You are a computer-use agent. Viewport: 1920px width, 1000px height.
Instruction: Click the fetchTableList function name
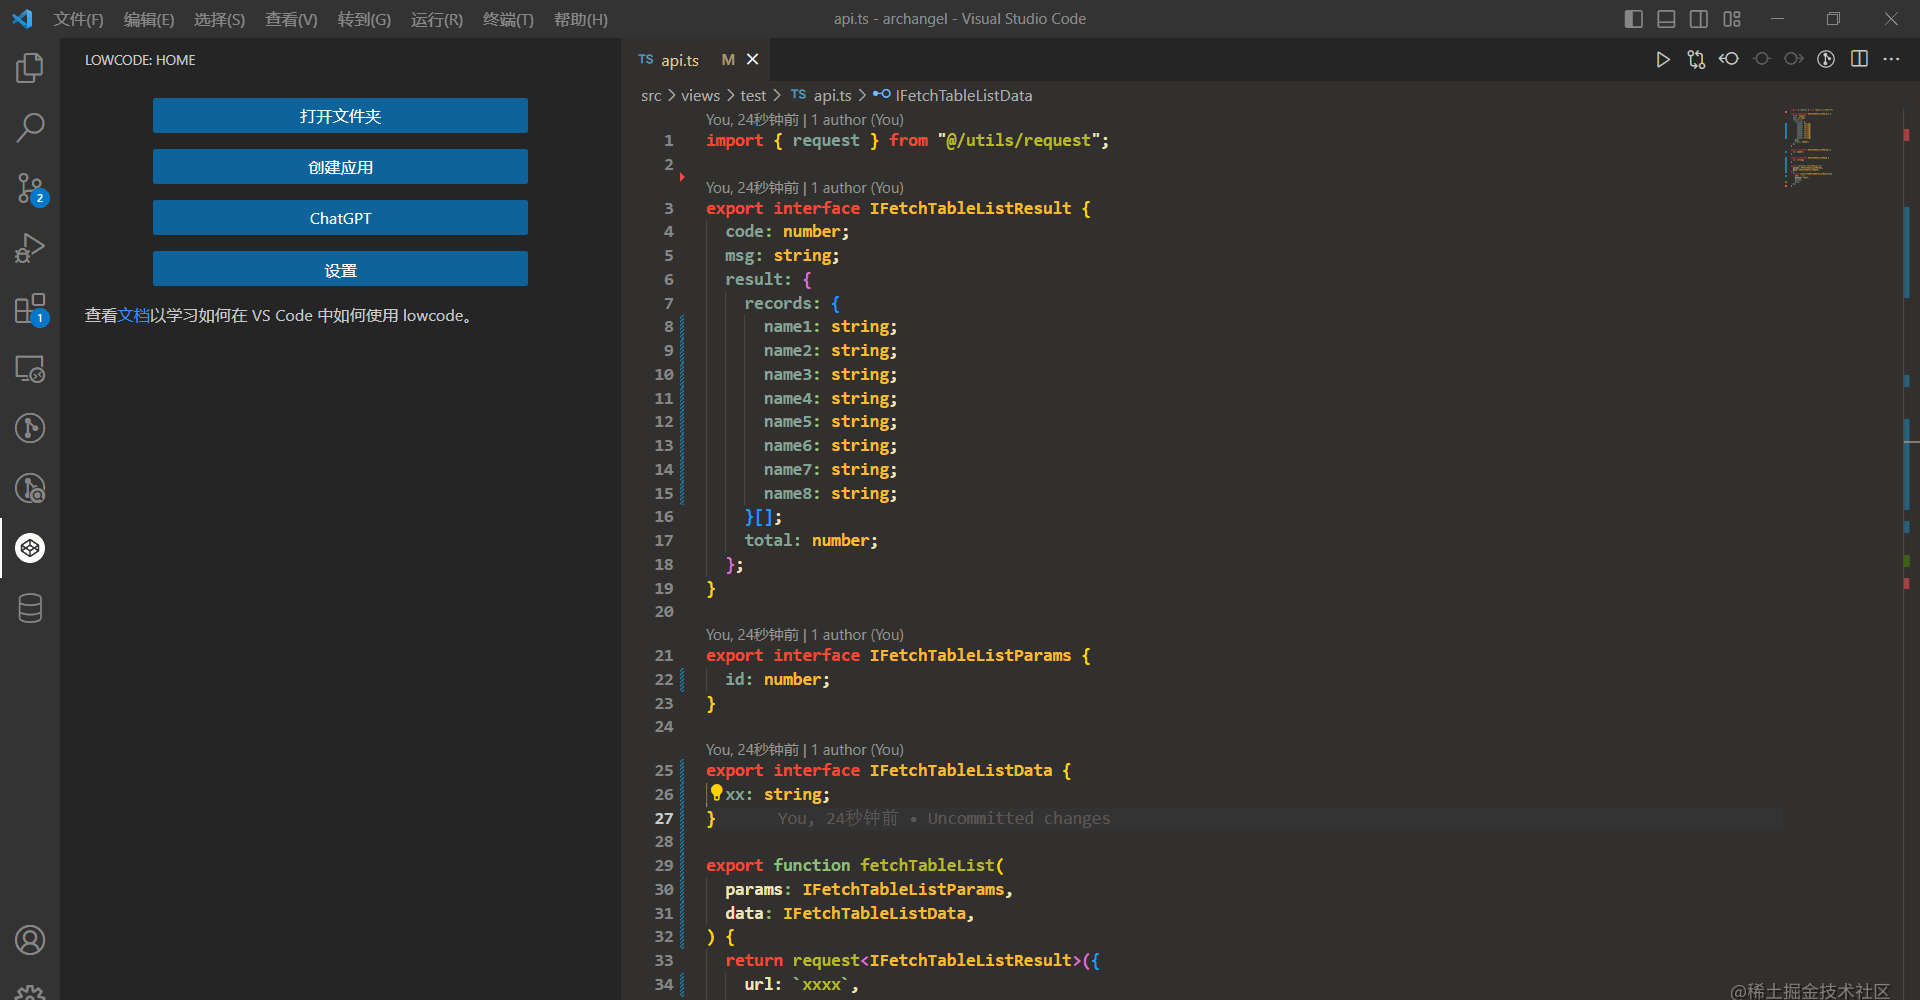coord(927,865)
